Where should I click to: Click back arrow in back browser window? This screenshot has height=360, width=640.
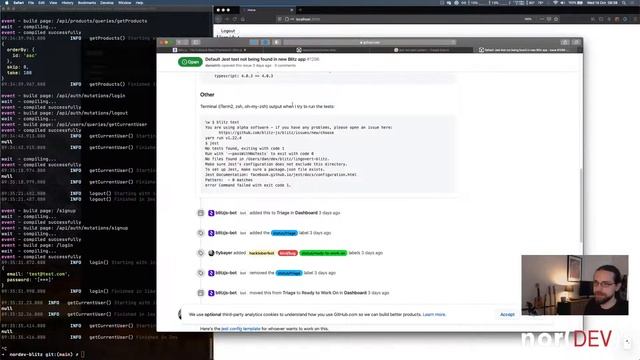click(x=219, y=19)
